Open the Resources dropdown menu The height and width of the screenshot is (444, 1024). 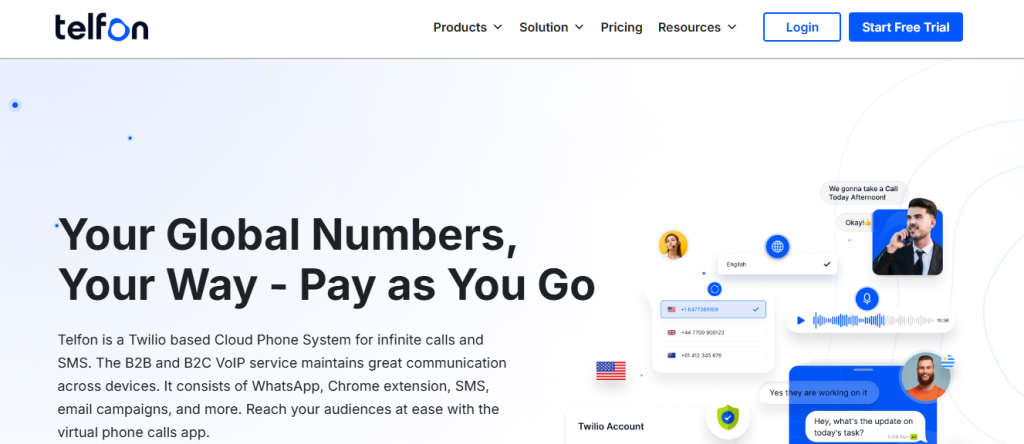(x=697, y=27)
